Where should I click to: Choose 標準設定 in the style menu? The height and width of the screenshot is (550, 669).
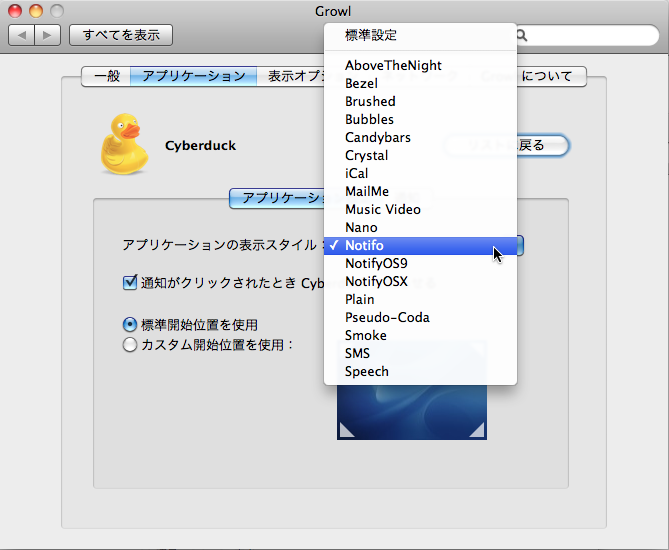(x=420, y=35)
